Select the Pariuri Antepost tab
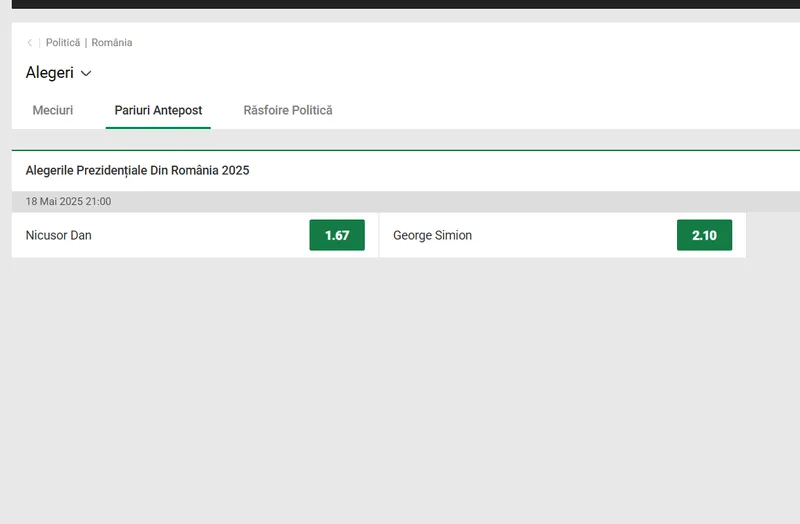 (x=158, y=110)
